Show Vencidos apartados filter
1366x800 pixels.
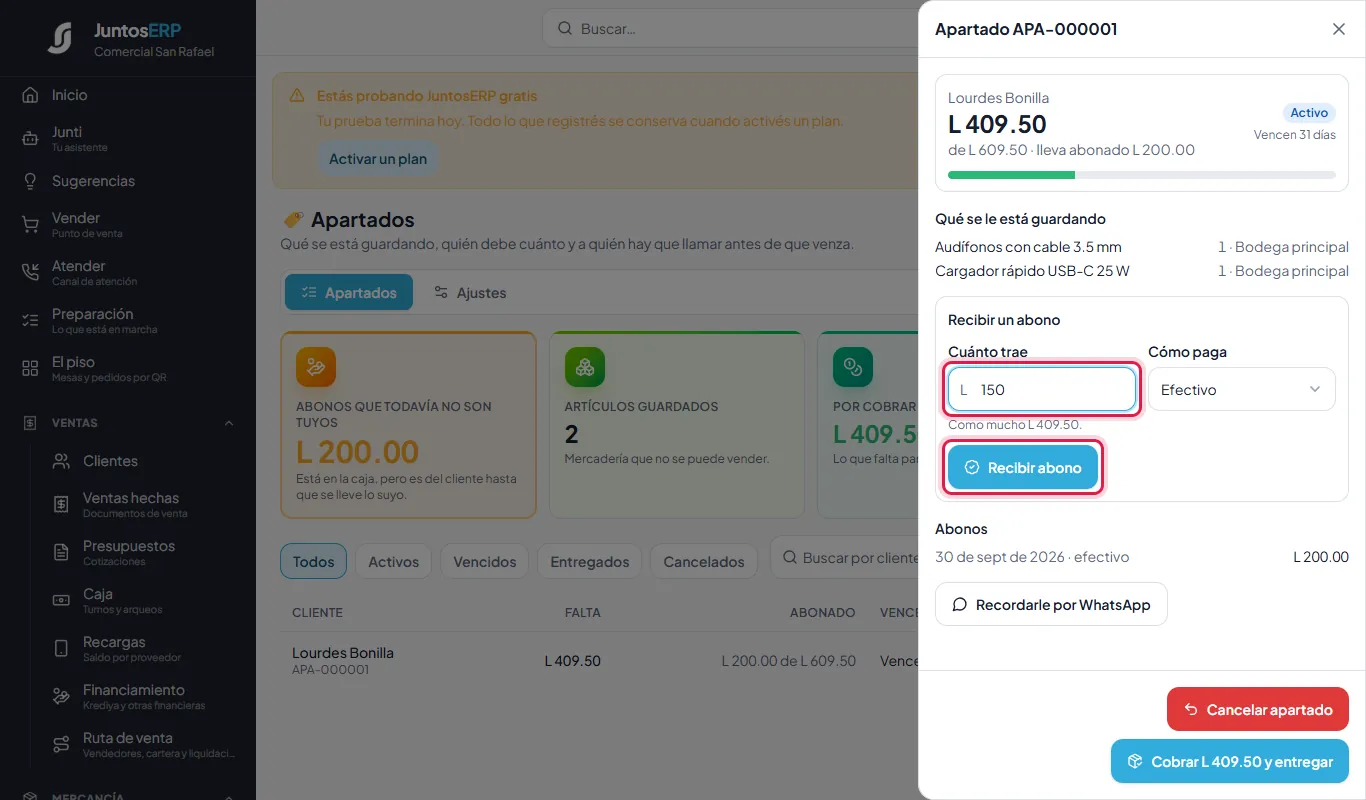click(x=485, y=561)
